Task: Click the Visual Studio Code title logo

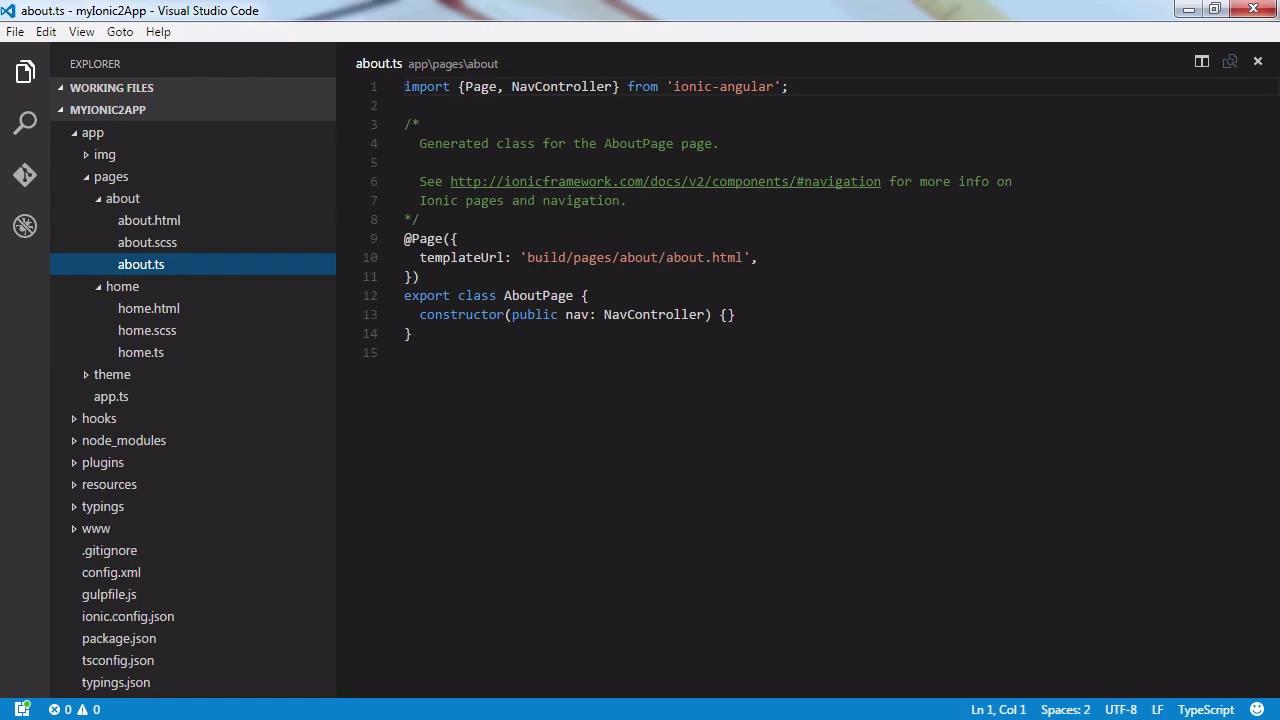Action: tap(8, 10)
